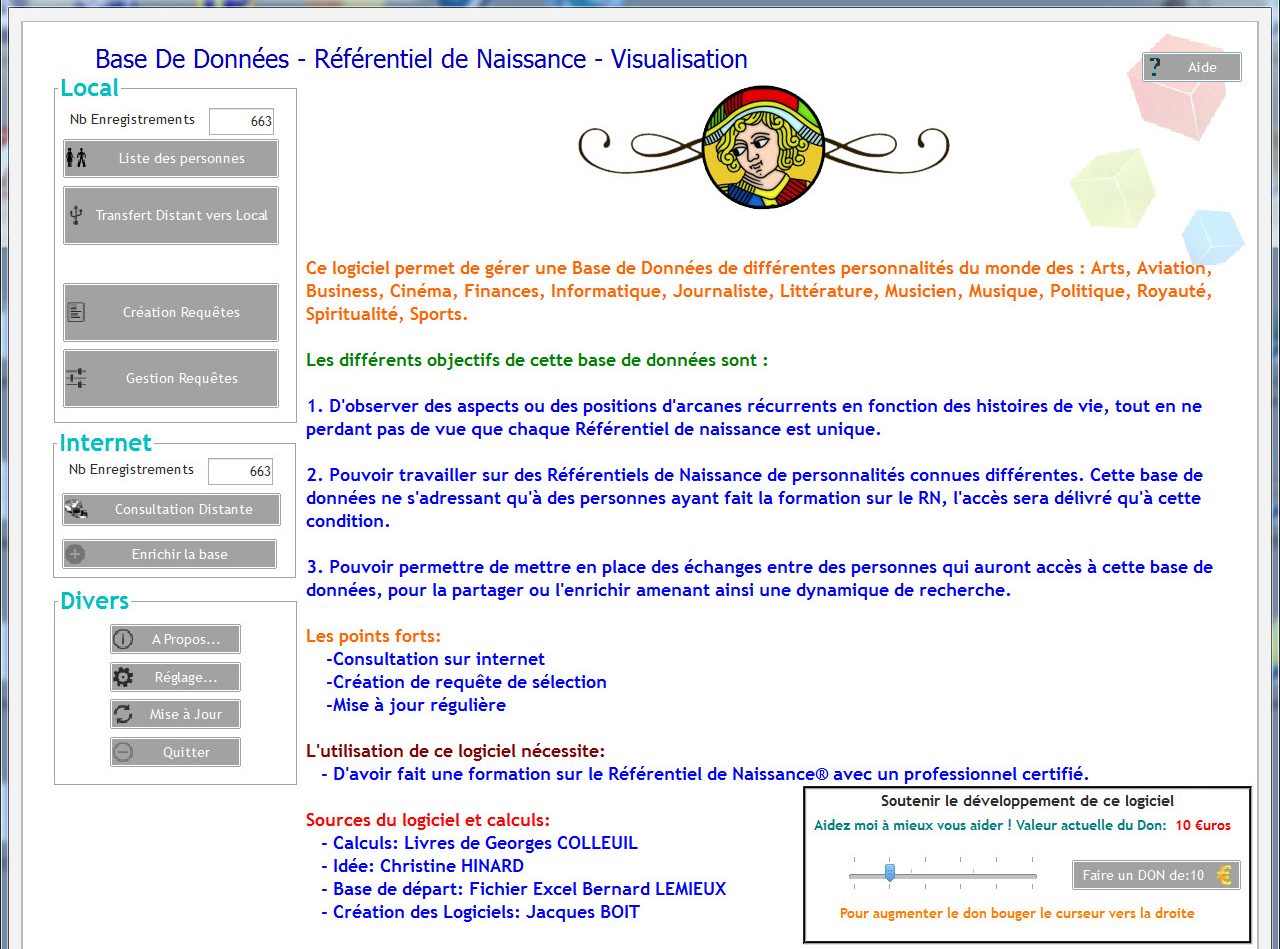Click the gear icon on Réglage

(123, 677)
